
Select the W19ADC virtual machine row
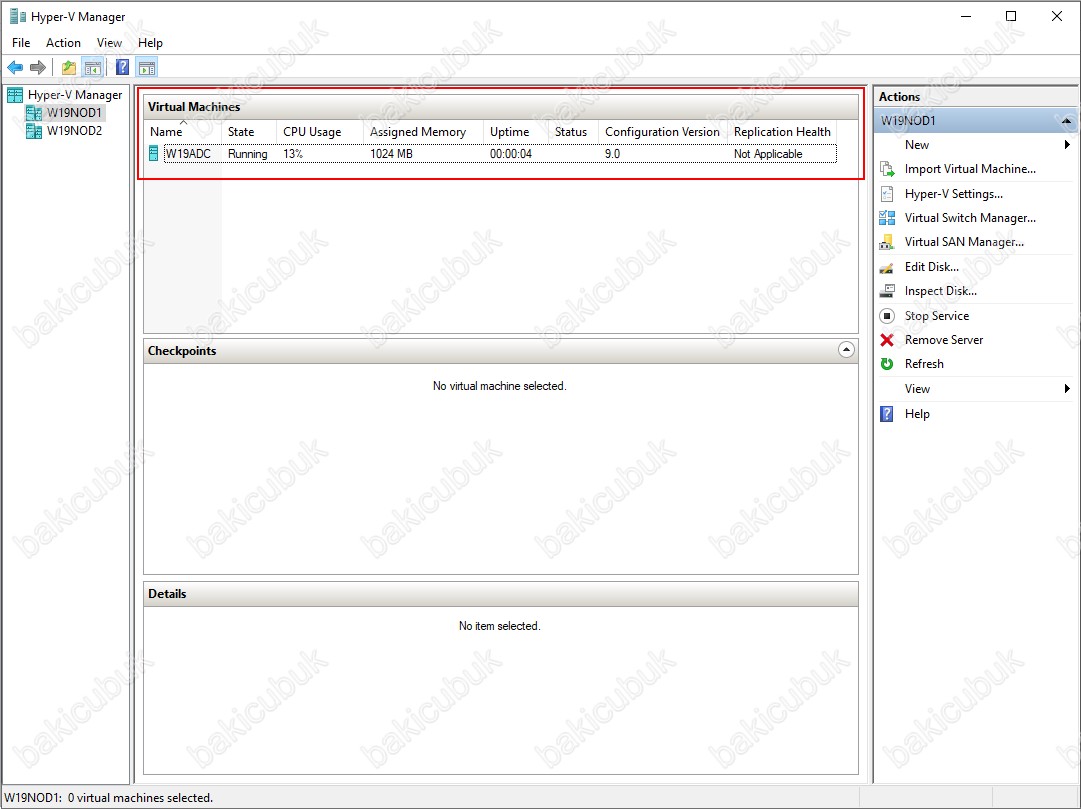coord(492,154)
